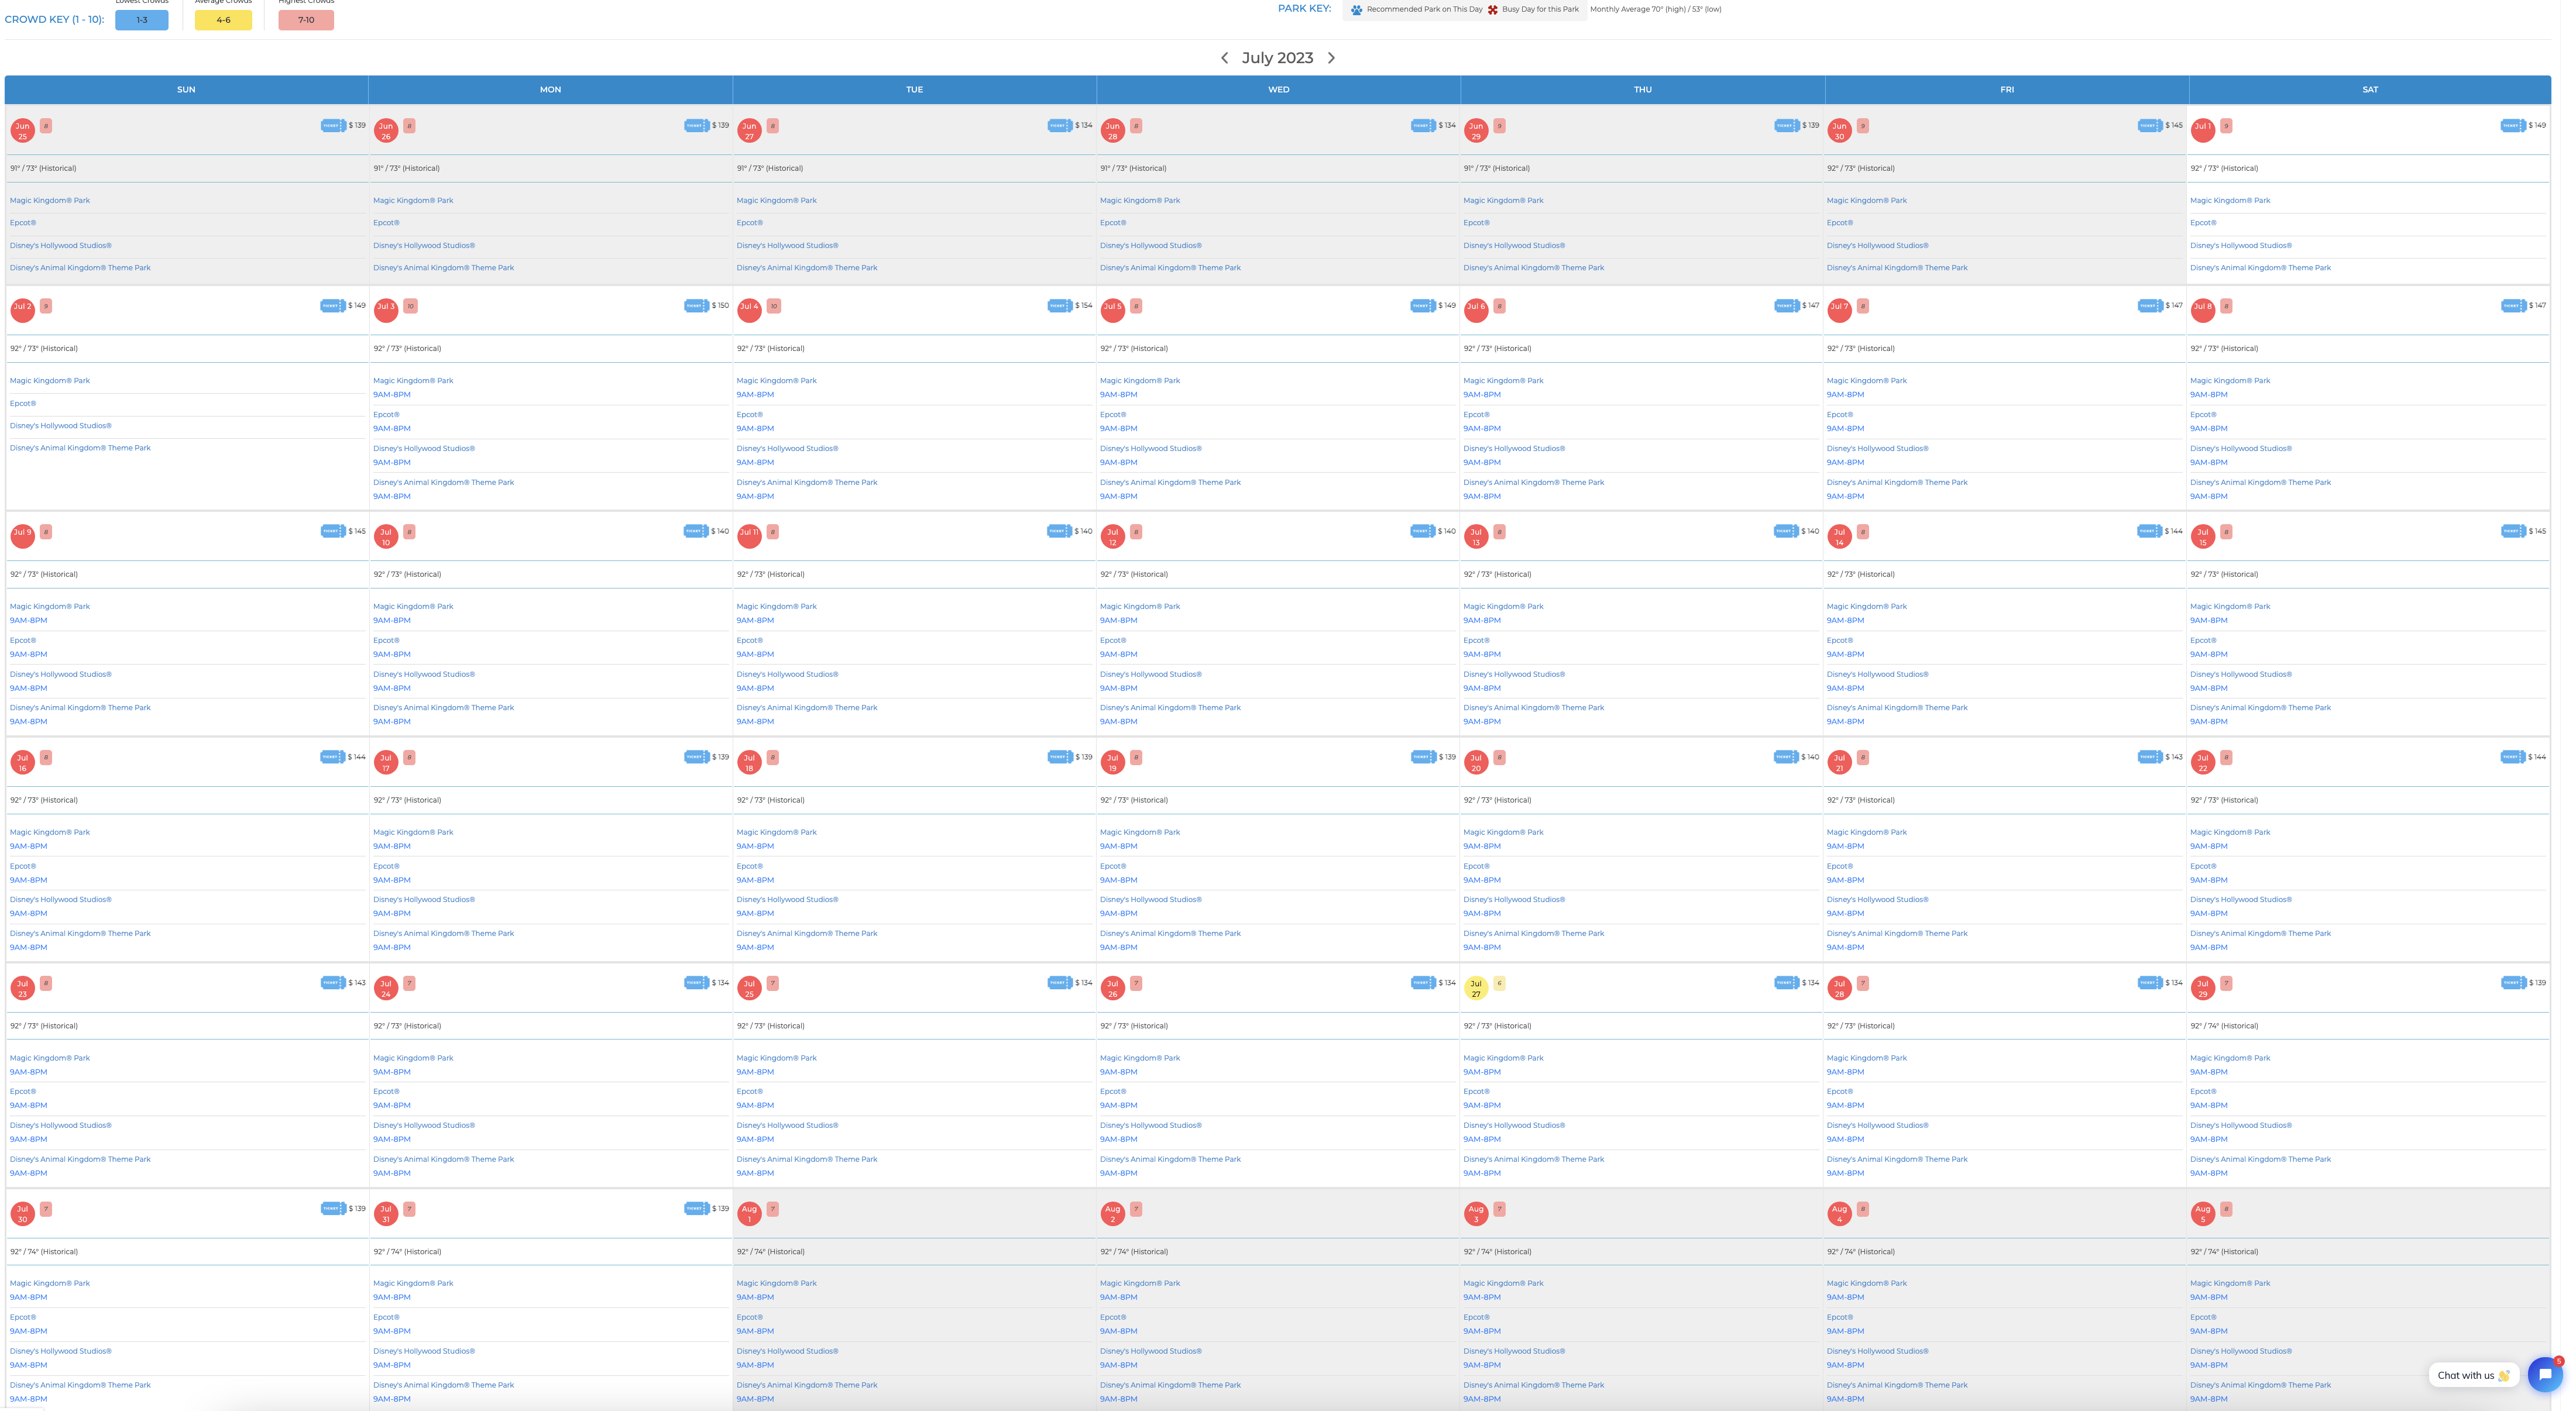
Task: Click the 'CROWD KEY (1 - 10):' label
Action: coord(54,20)
